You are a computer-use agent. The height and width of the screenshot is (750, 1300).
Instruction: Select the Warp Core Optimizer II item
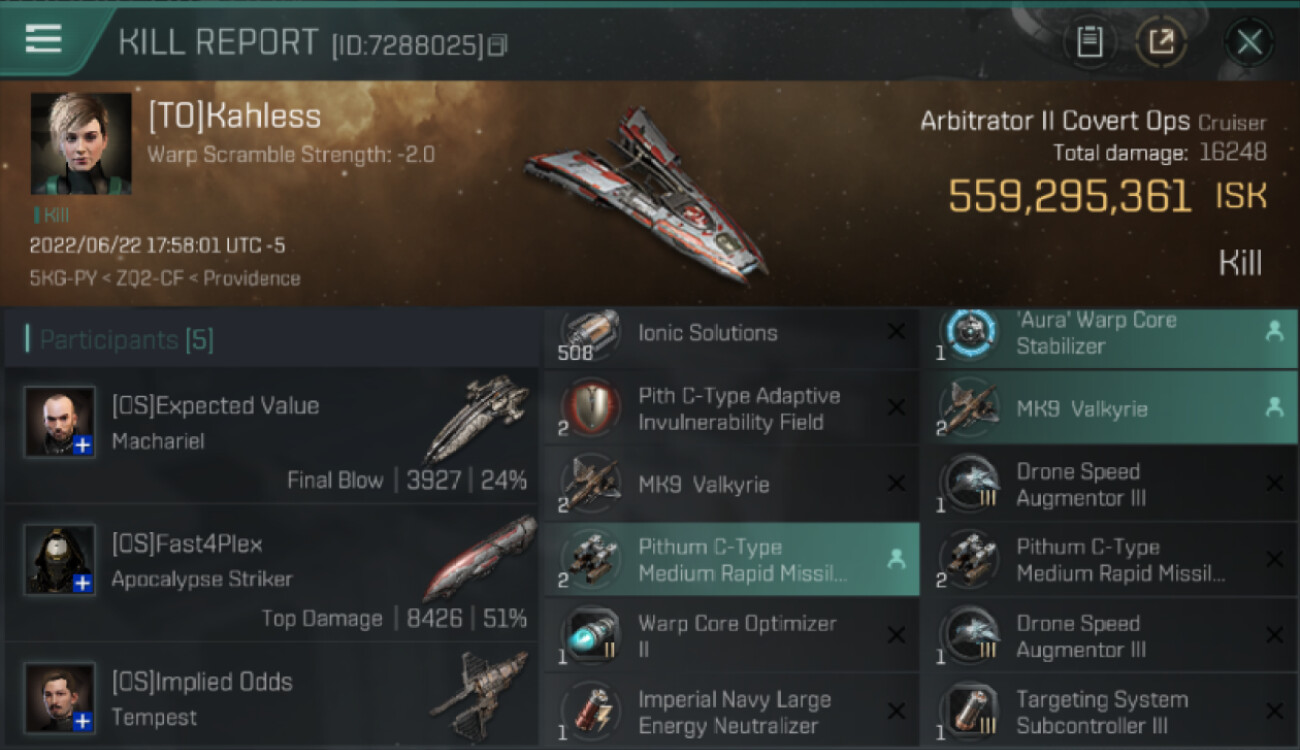pos(731,635)
